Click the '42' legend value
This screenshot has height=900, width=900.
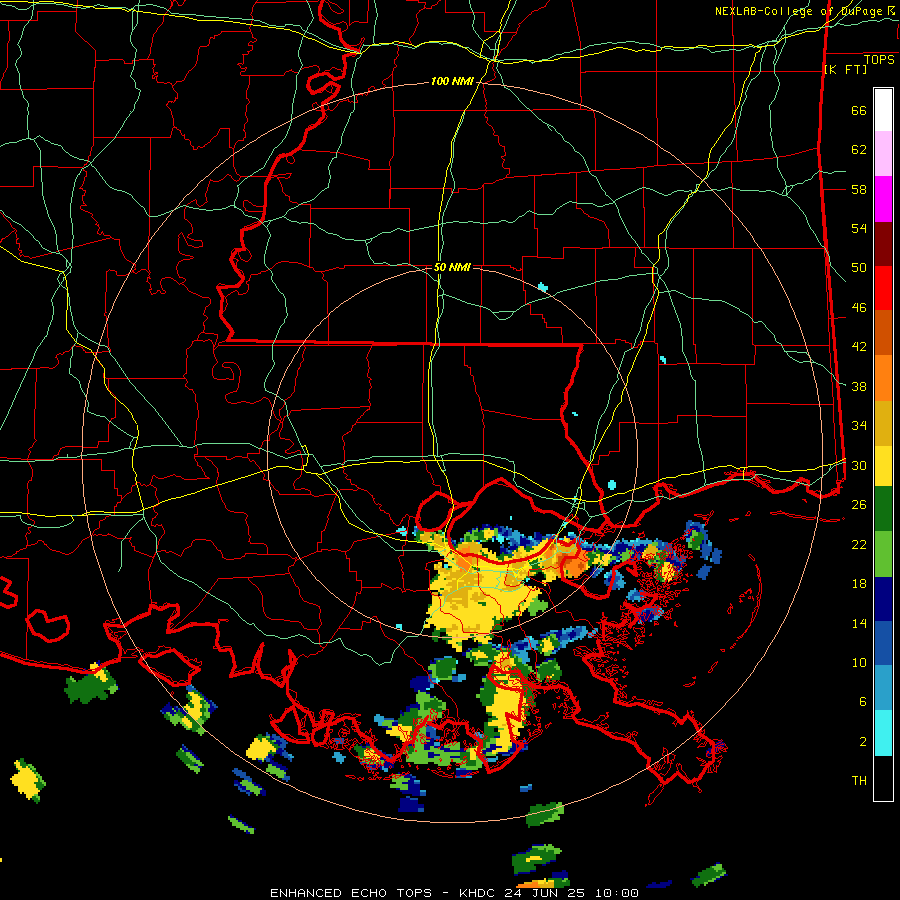(x=859, y=347)
